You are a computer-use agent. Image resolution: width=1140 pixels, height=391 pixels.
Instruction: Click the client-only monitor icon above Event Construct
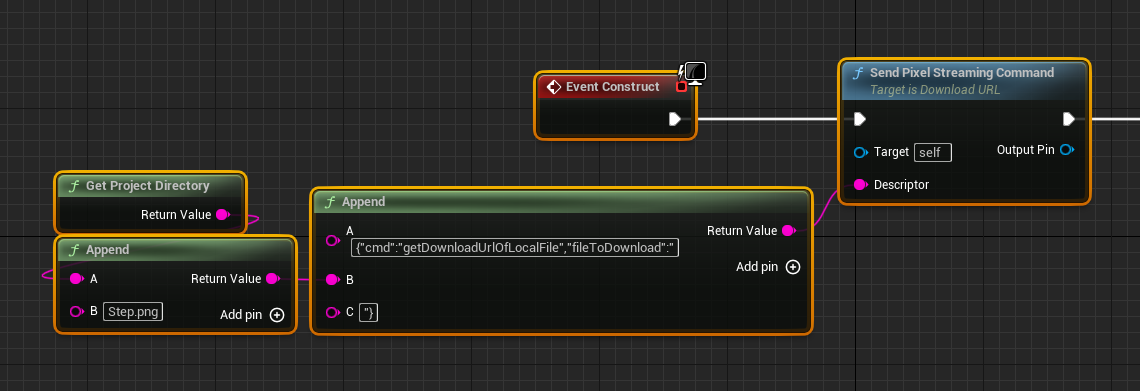click(x=695, y=73)
